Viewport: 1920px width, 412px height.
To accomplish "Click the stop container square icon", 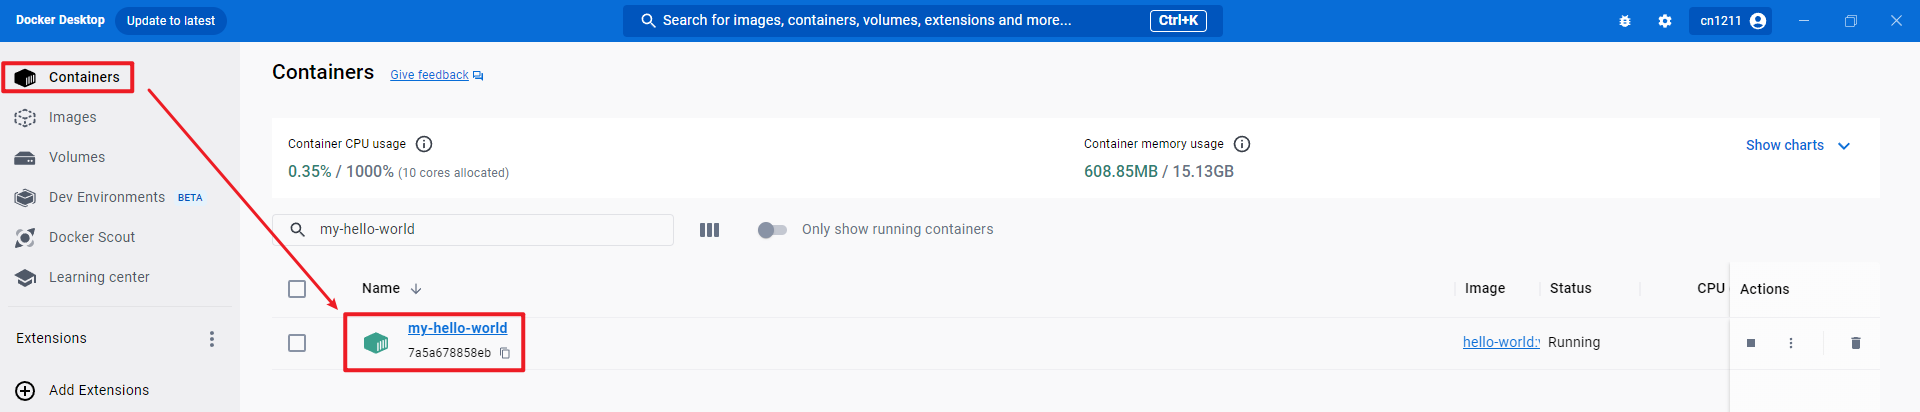I will coord(1750,343).
